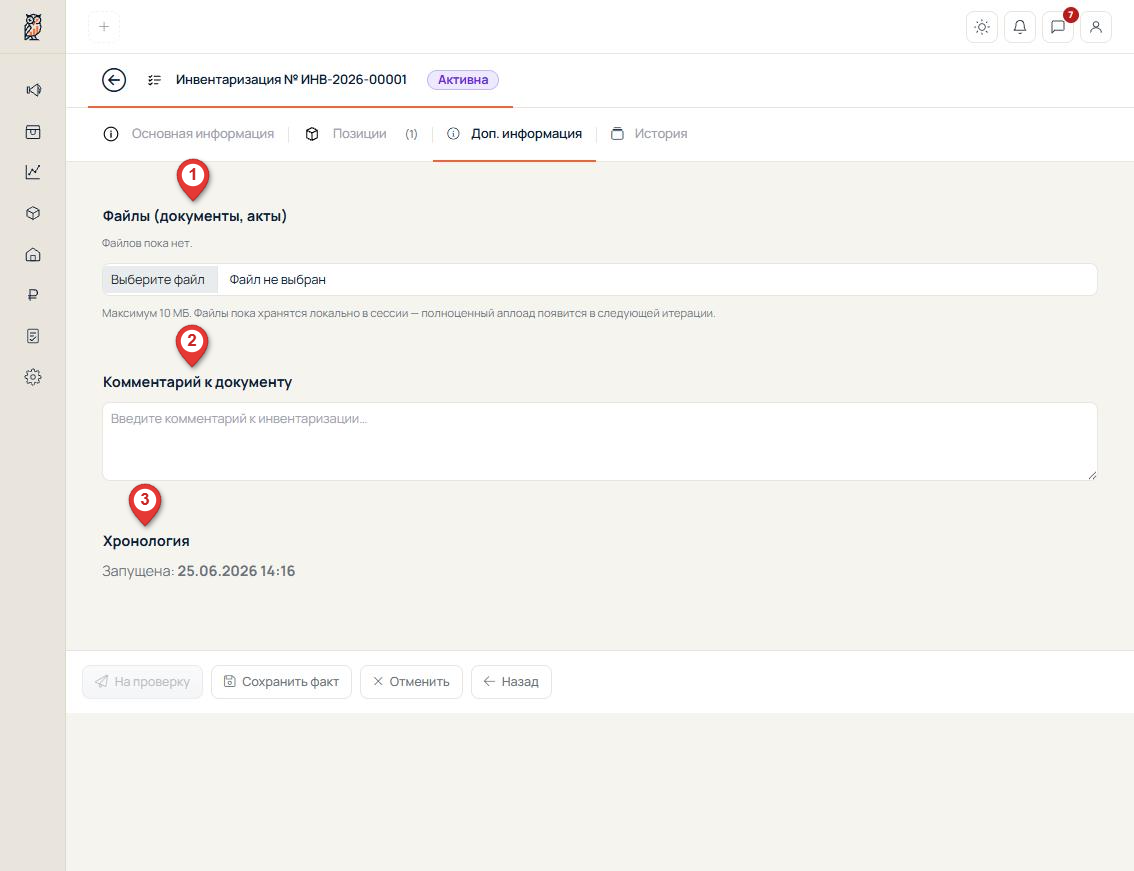Open the notifications bell
The image size is (1134, 871).
[x=1020, y=27]
